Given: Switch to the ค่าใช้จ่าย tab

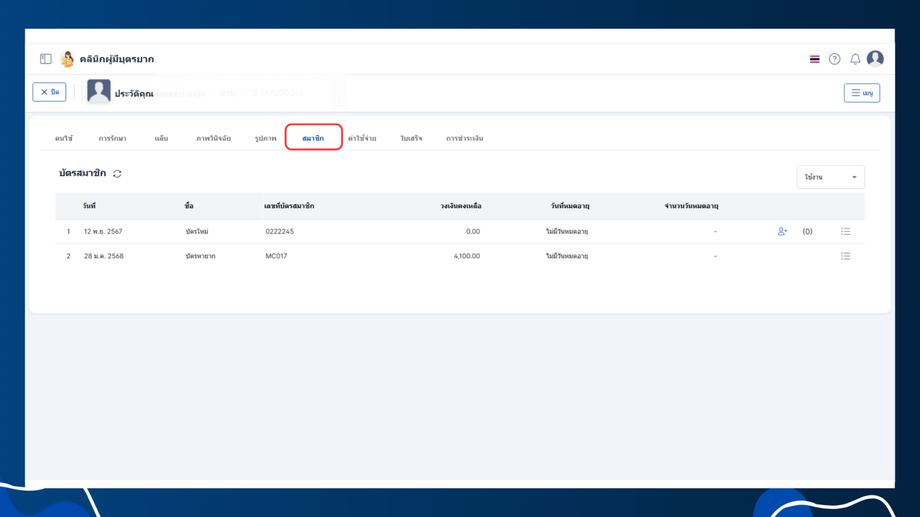Looking at the screenshot, I should (362, 138).
